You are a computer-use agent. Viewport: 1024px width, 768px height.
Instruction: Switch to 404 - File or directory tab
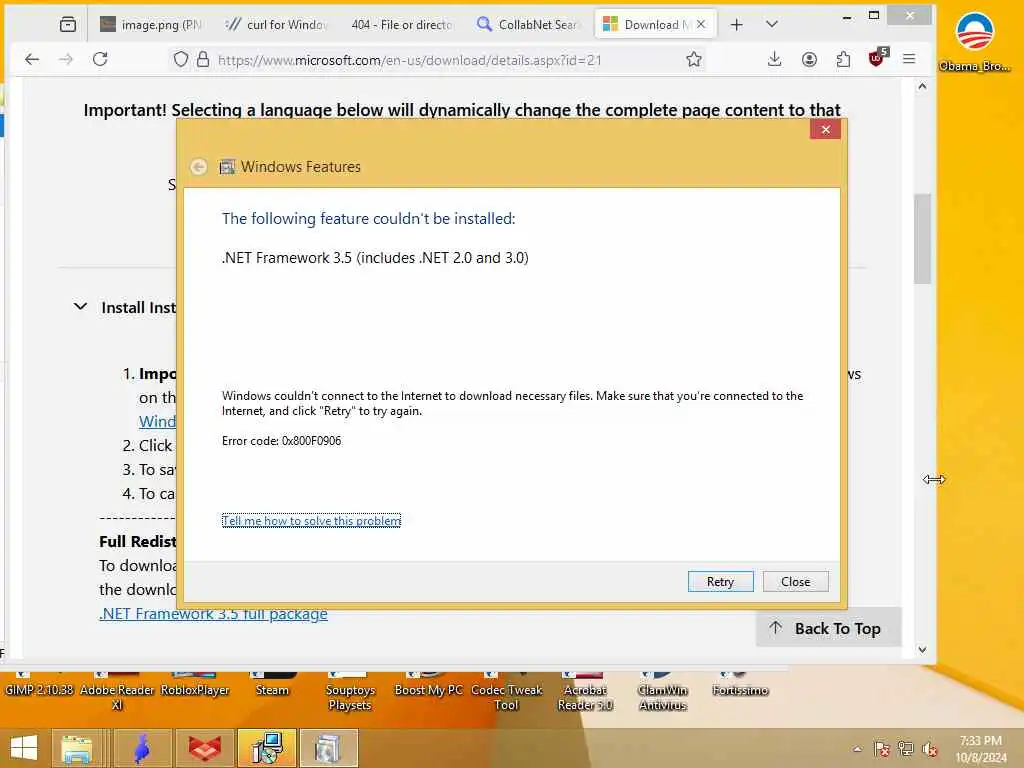click(x=402, y=25)
